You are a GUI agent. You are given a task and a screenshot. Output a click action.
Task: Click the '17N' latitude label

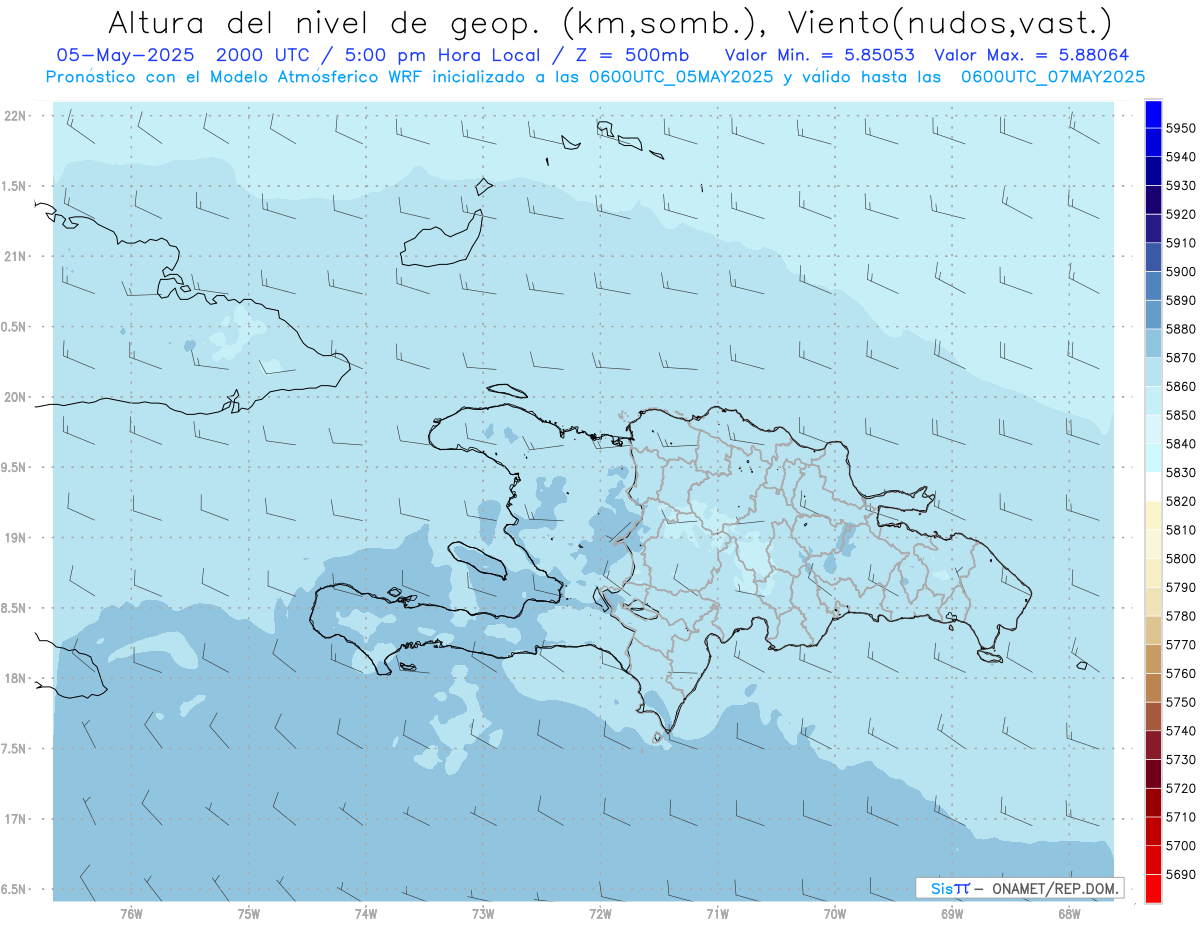(x=15, y=819)
